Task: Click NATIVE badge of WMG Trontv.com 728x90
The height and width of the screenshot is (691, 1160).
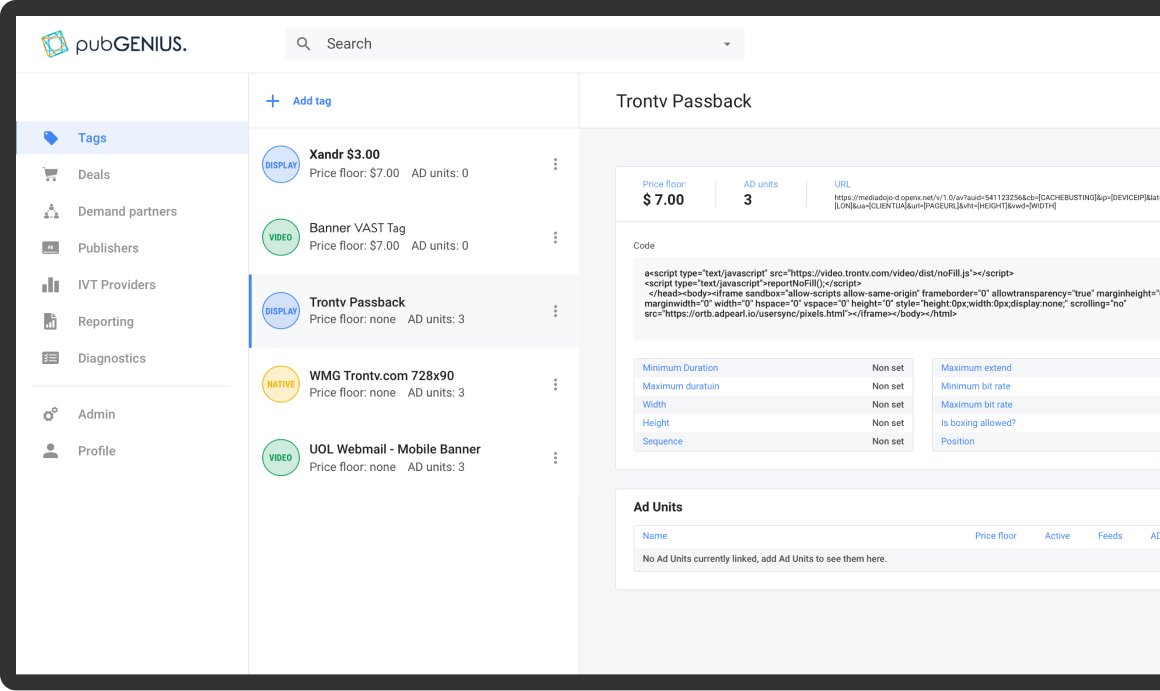Action: (281, 384)
